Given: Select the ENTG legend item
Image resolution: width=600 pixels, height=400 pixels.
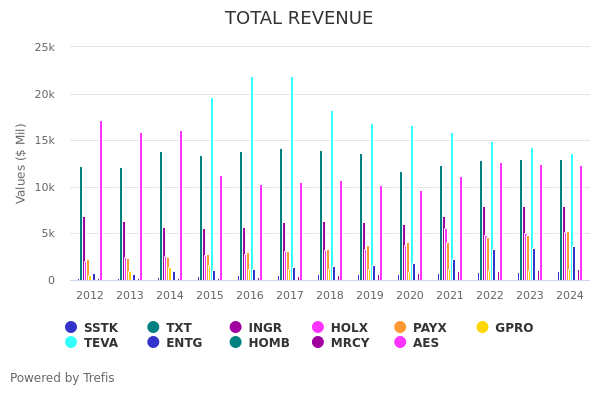Looking at the screenshot, I should point(174,343).
